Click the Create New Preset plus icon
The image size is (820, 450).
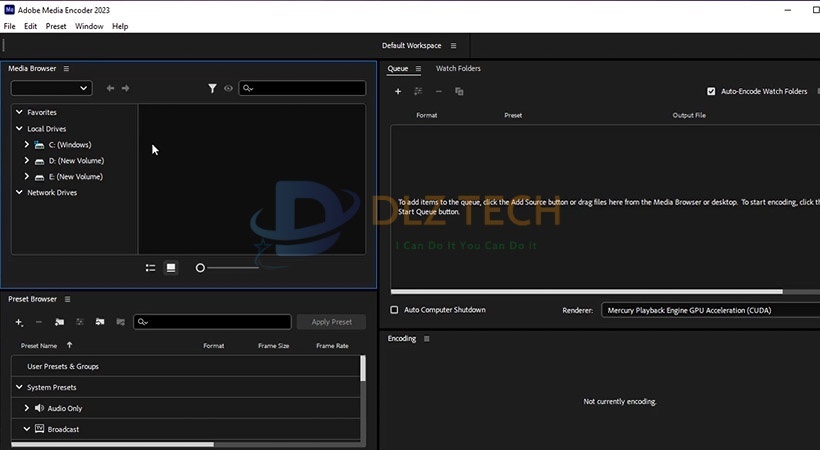[19, 322]
